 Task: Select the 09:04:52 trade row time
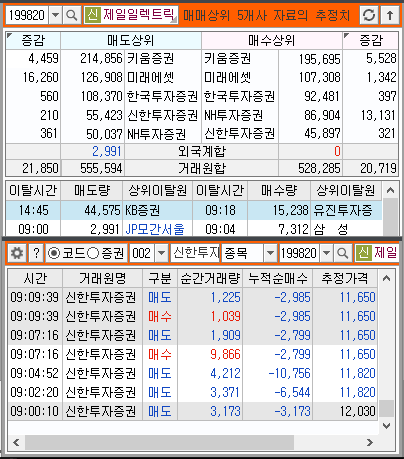[x=35, y=373]
